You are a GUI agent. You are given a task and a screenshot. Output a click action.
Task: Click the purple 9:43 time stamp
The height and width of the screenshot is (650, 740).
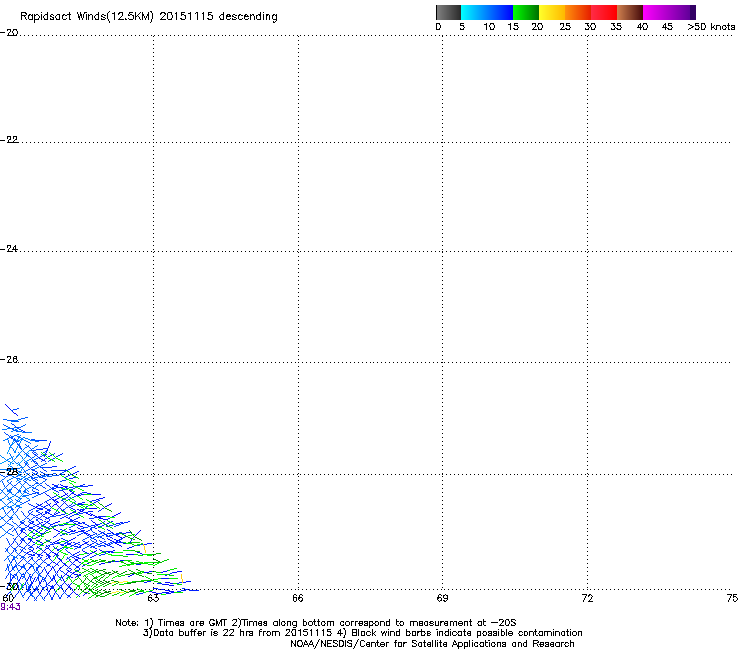[10, 607]
